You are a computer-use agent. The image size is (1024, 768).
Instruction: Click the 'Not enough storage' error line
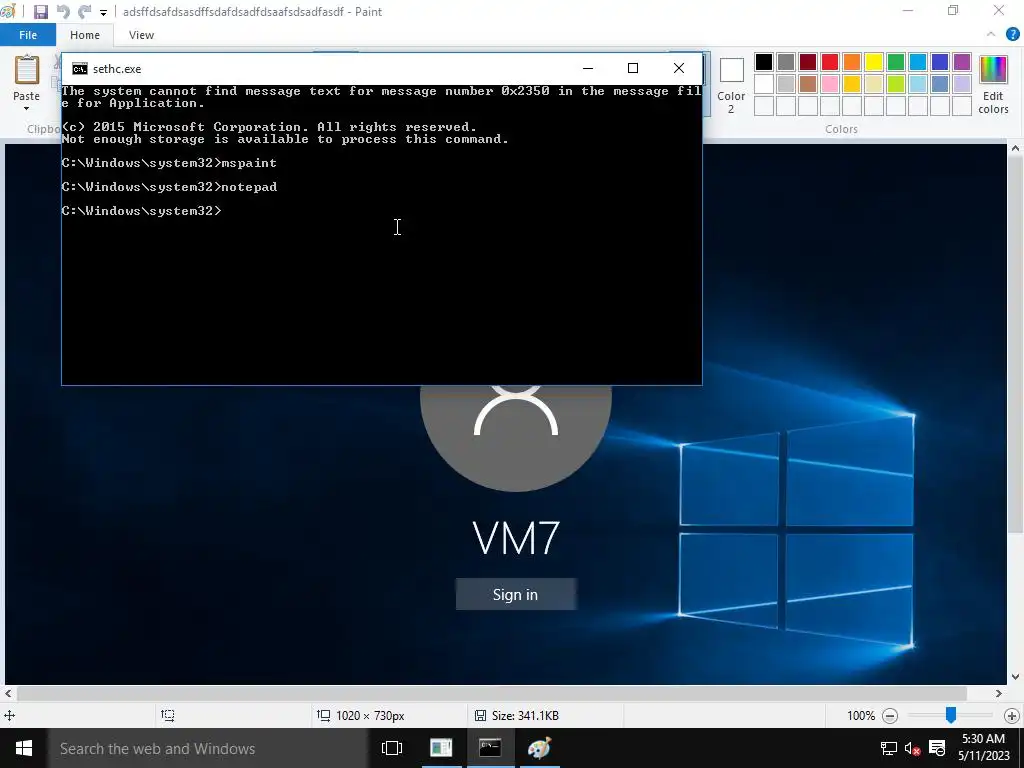285,139
